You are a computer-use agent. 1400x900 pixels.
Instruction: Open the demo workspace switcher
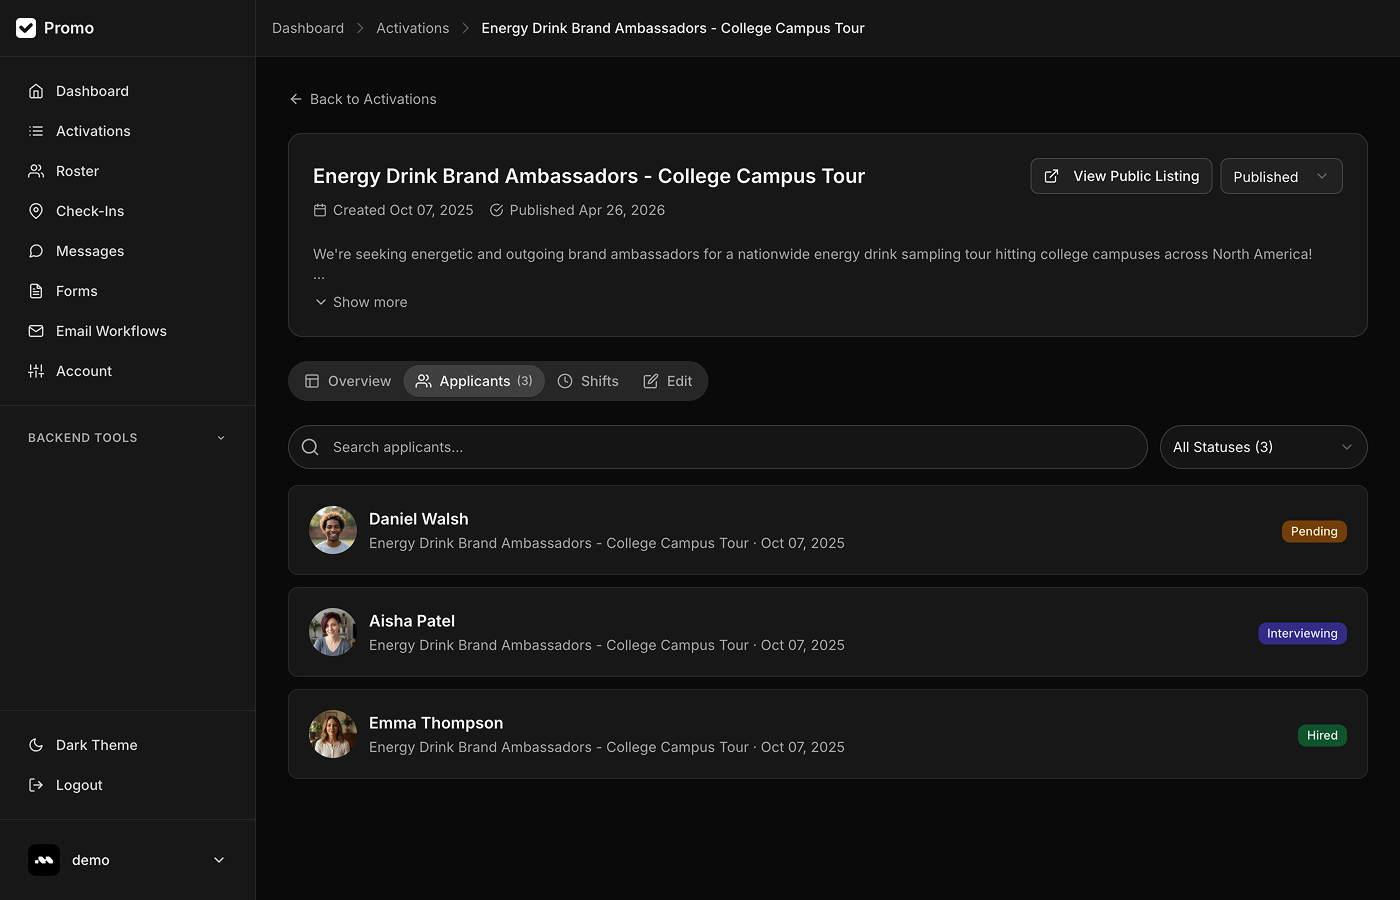point(127,860)
